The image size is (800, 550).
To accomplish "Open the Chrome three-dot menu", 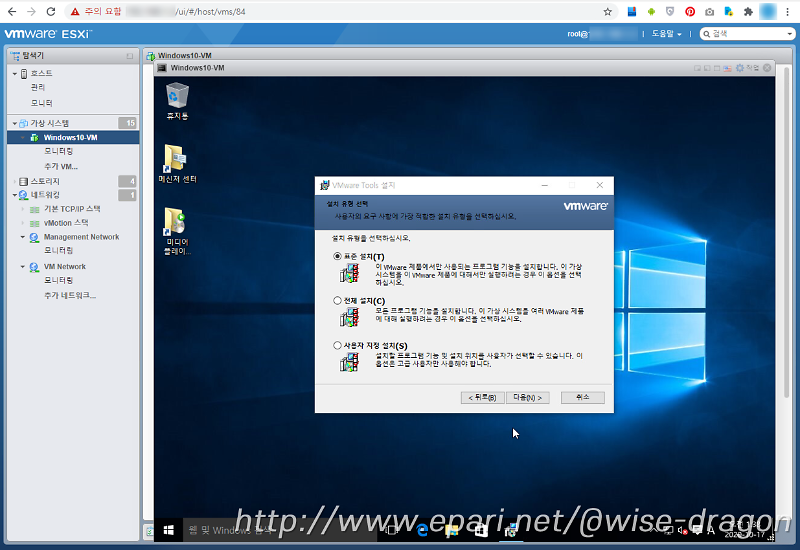I will click(787, 12).
